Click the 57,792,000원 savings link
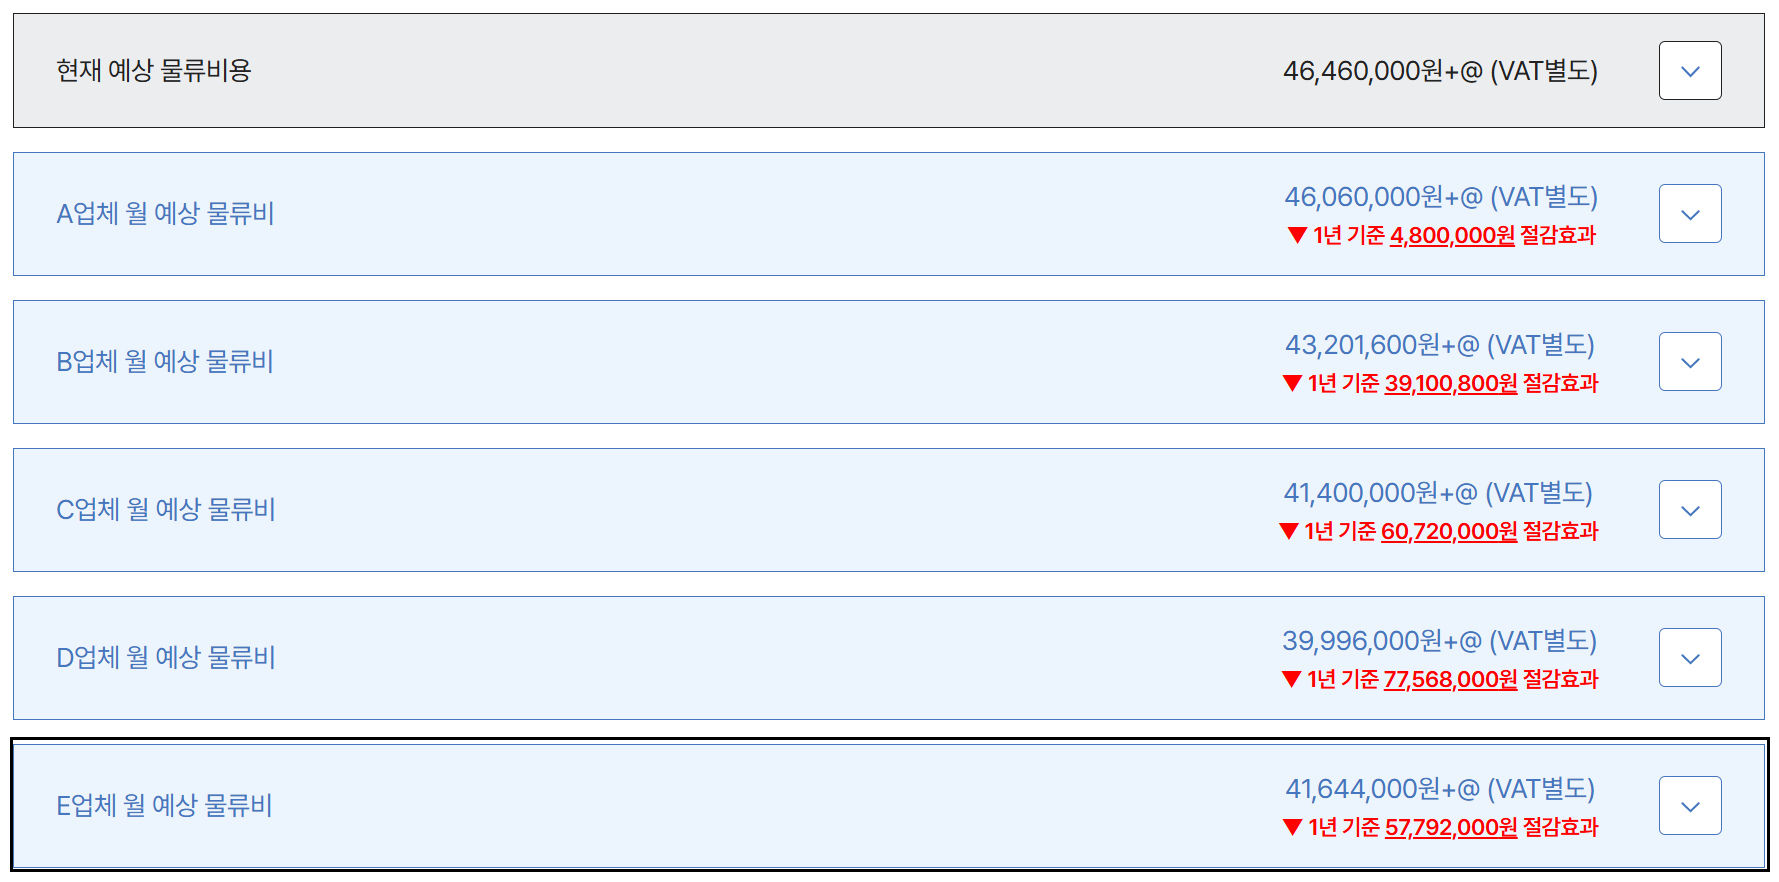The width and height of the screenshot is (1779, 882). point(1450,828)
